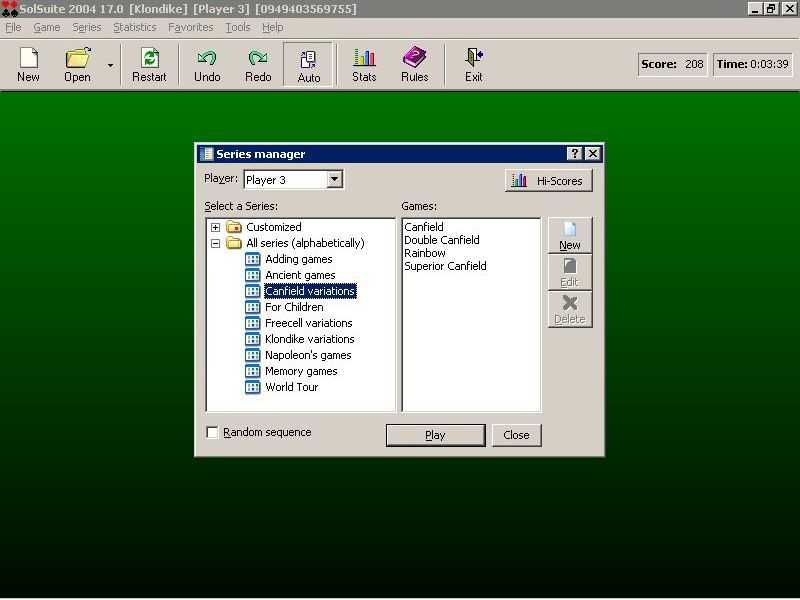This screenshot has width=800, height=600.
Task: Redo the move
Action: 258,65
